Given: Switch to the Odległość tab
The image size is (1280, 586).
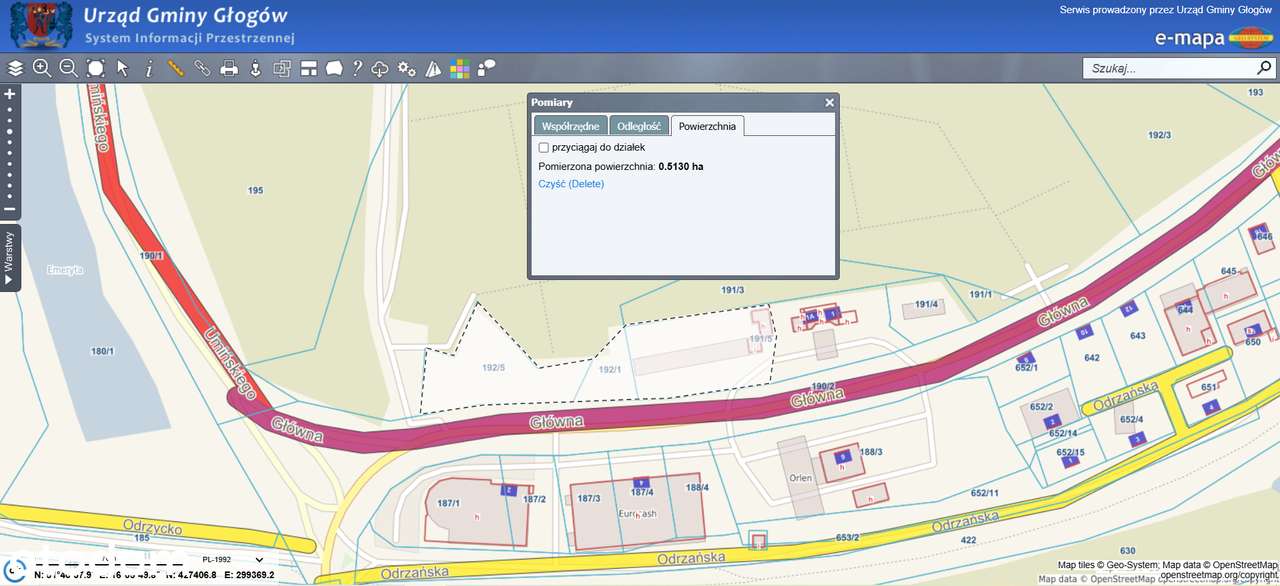Looking at the screenshot, I should (639, 126).
